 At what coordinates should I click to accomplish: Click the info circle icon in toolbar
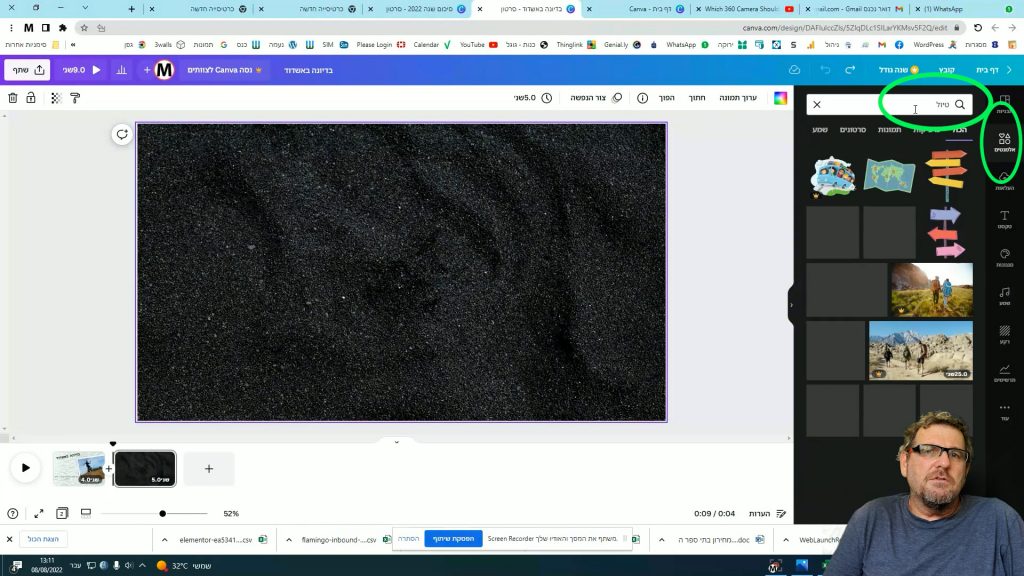pos(643,98)
